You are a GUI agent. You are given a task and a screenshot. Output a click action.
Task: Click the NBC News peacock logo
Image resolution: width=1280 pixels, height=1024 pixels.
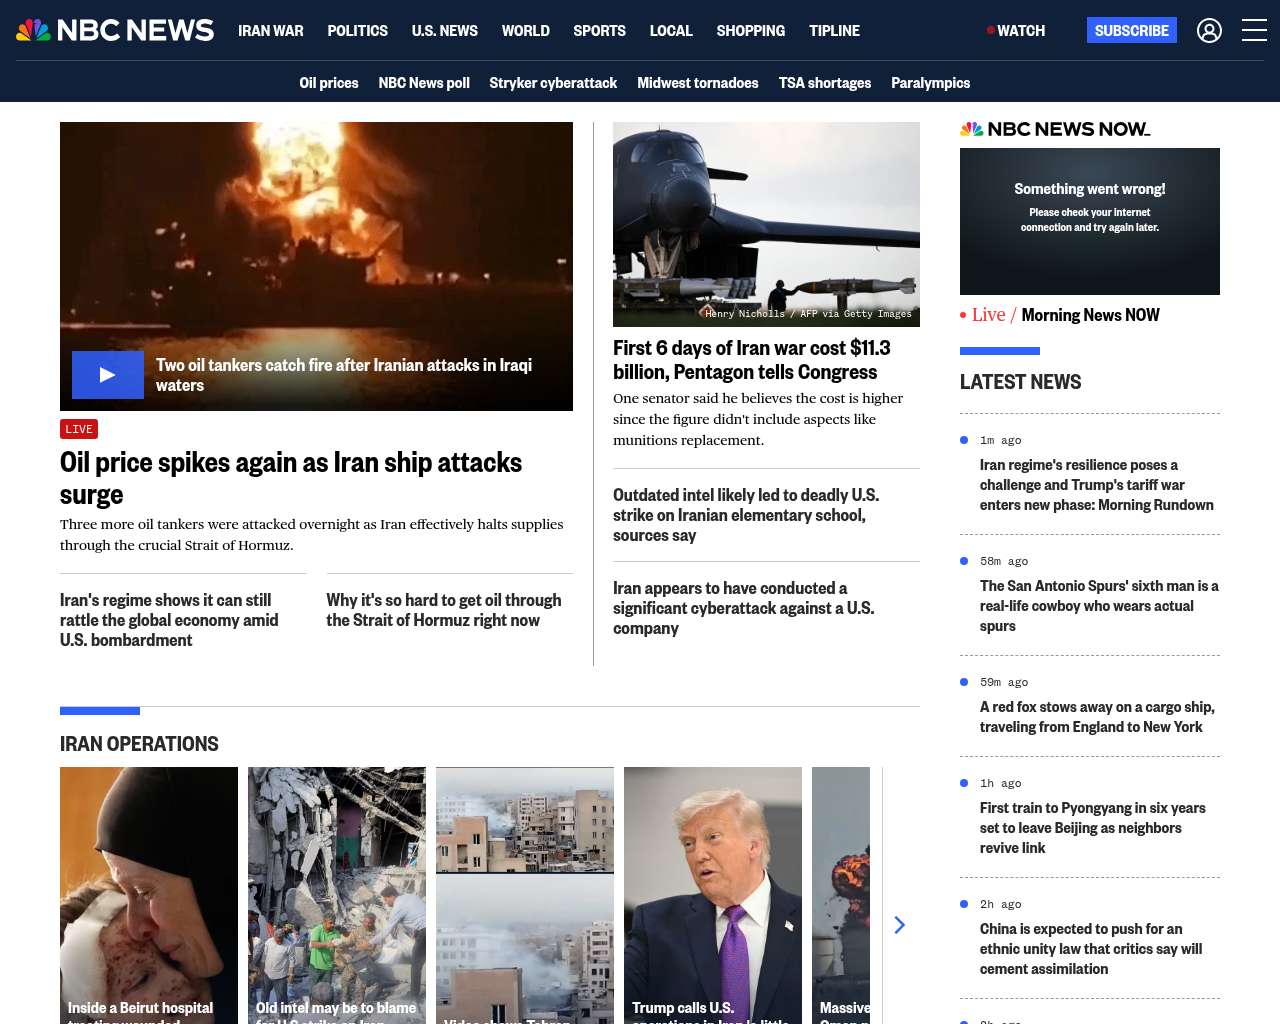point(115,30)
